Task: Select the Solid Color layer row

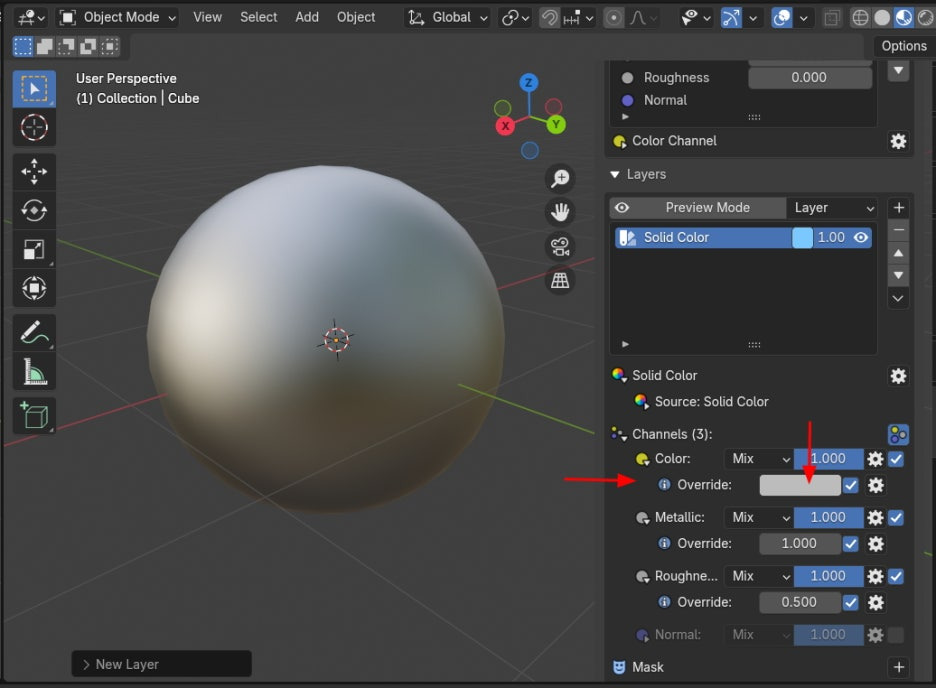Action: [743, 237]
